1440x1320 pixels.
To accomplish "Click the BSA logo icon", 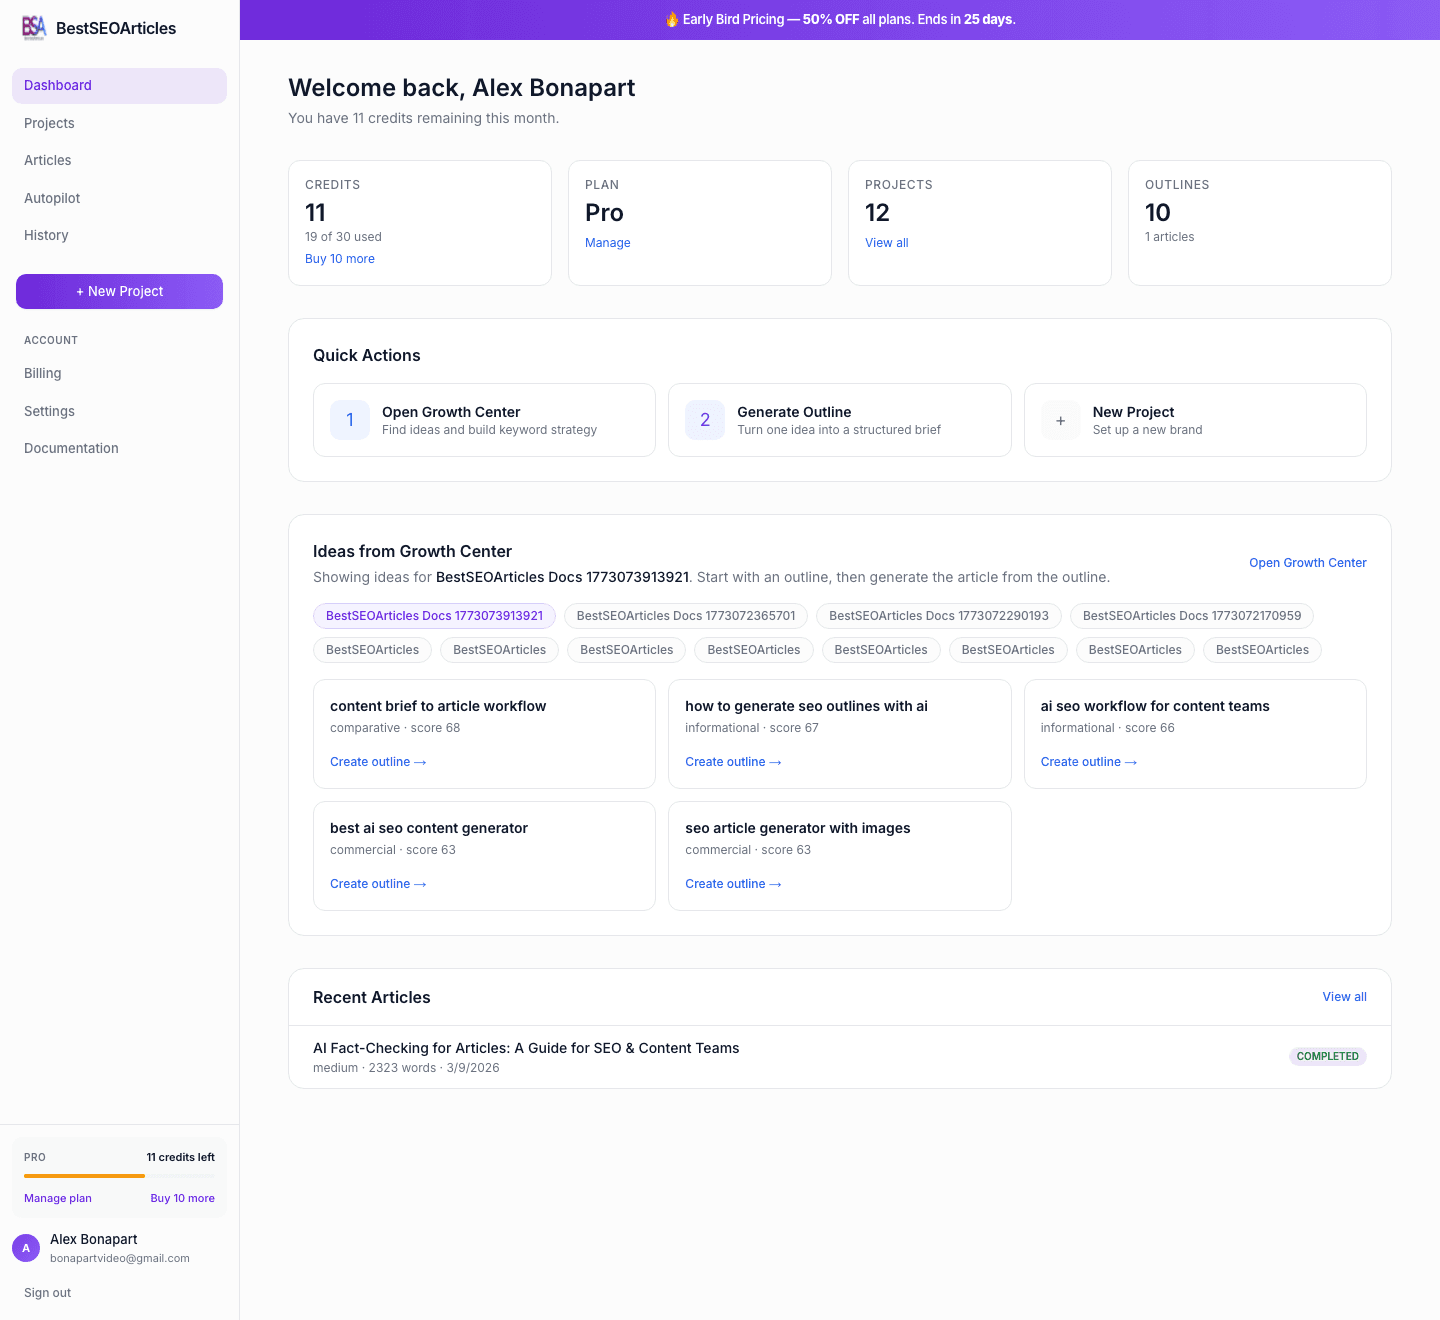I will click(34, 28).
